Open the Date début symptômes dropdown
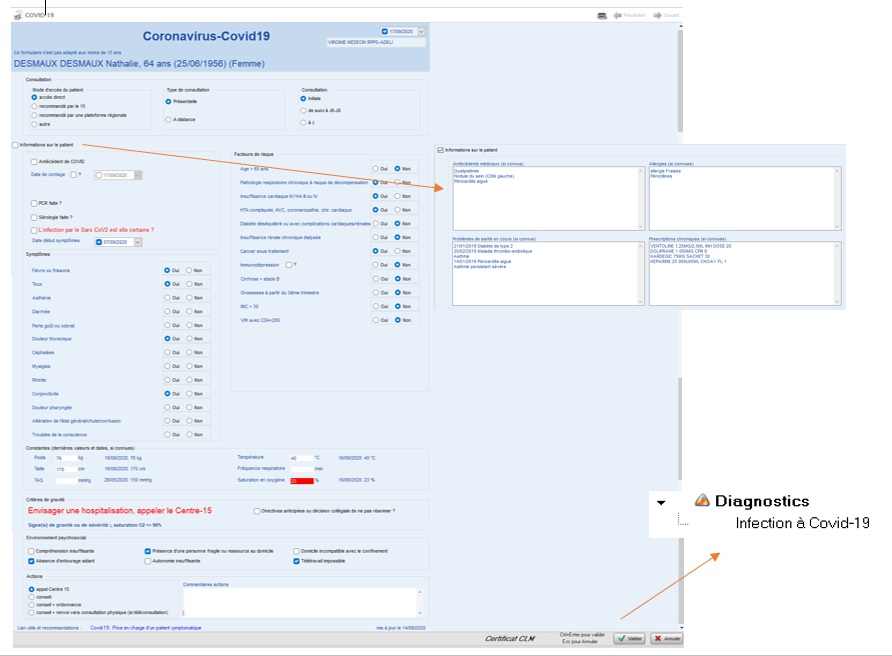This screenshot has height=656, width=892. point(138,241)
